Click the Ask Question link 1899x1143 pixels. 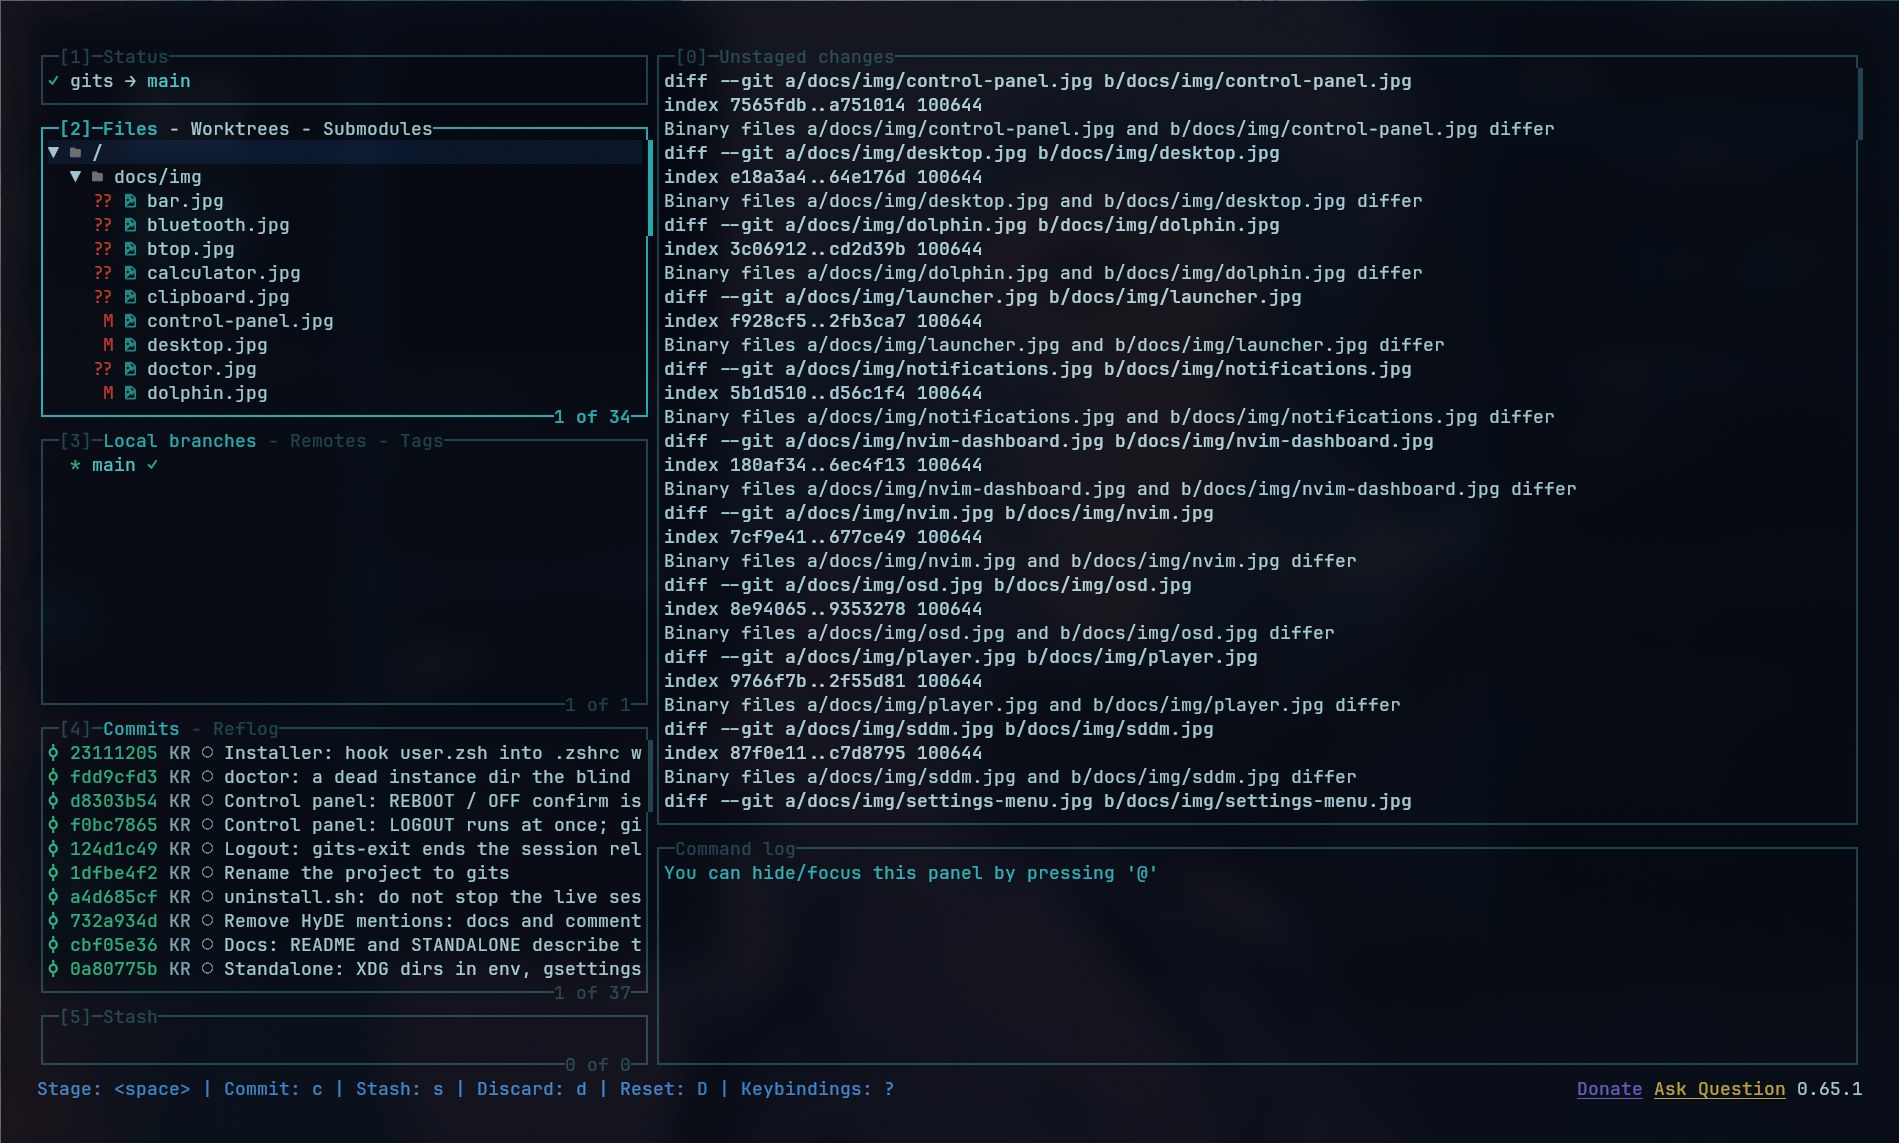1719,1089
